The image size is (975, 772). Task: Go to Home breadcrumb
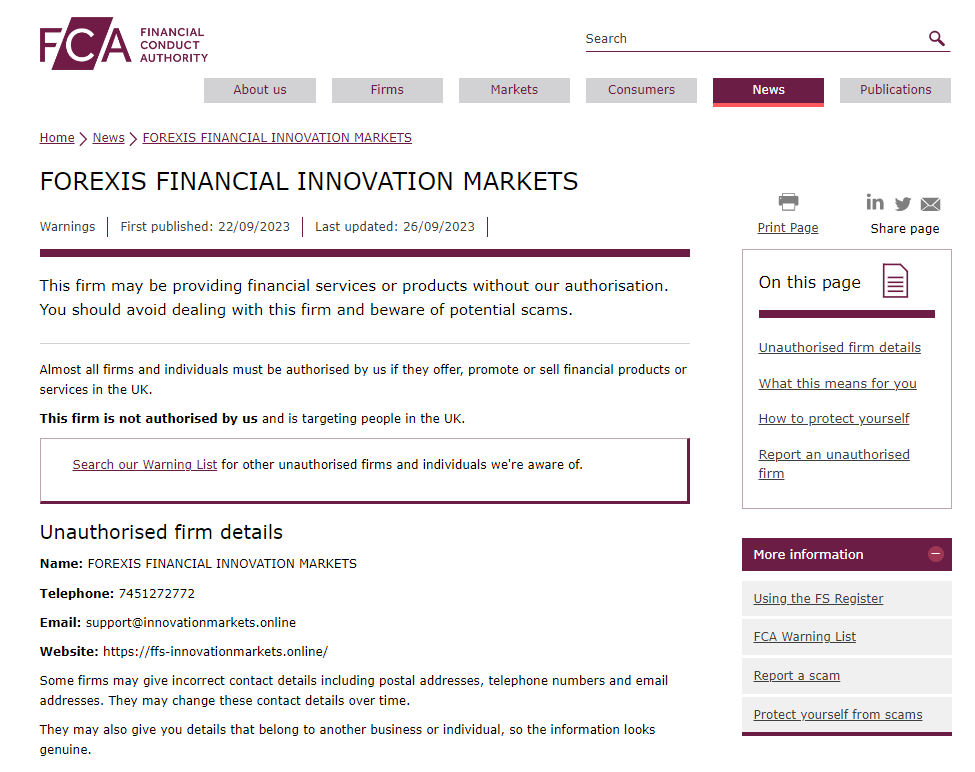click(x=57, y=138)
